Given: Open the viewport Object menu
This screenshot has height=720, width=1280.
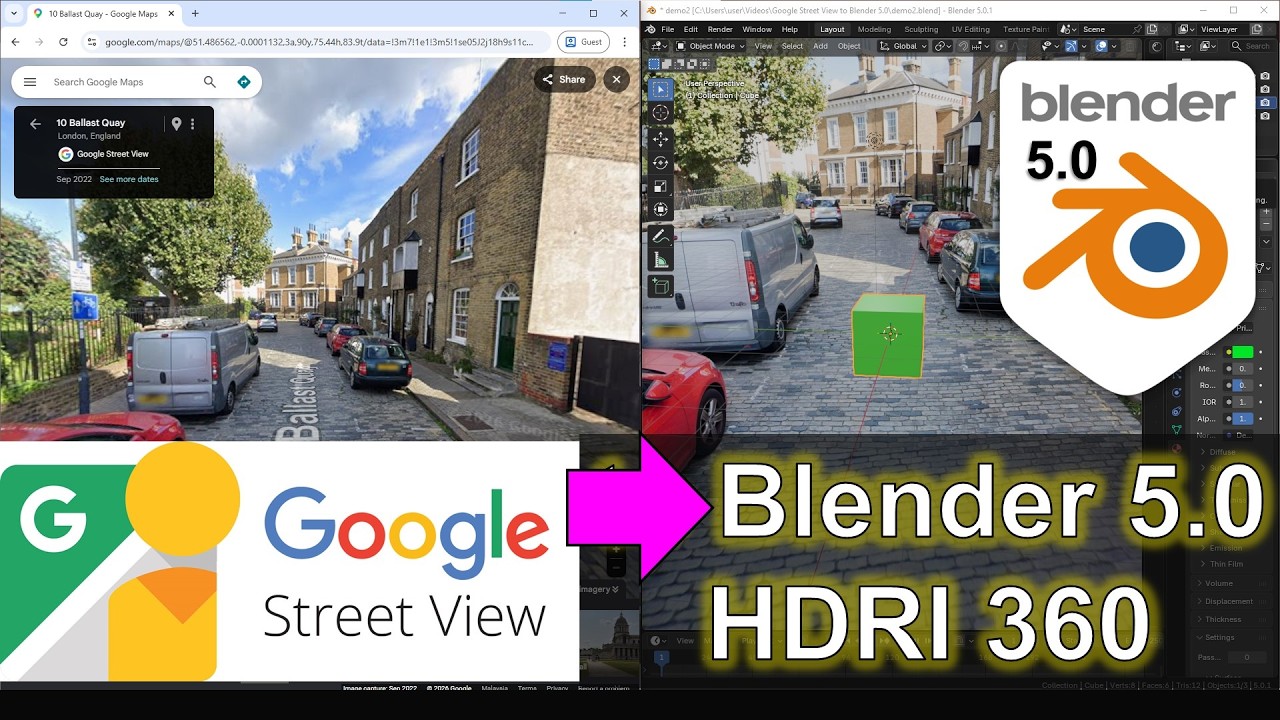Looking at the screenshot, I should pyautogui.click(x=849, y=46).
